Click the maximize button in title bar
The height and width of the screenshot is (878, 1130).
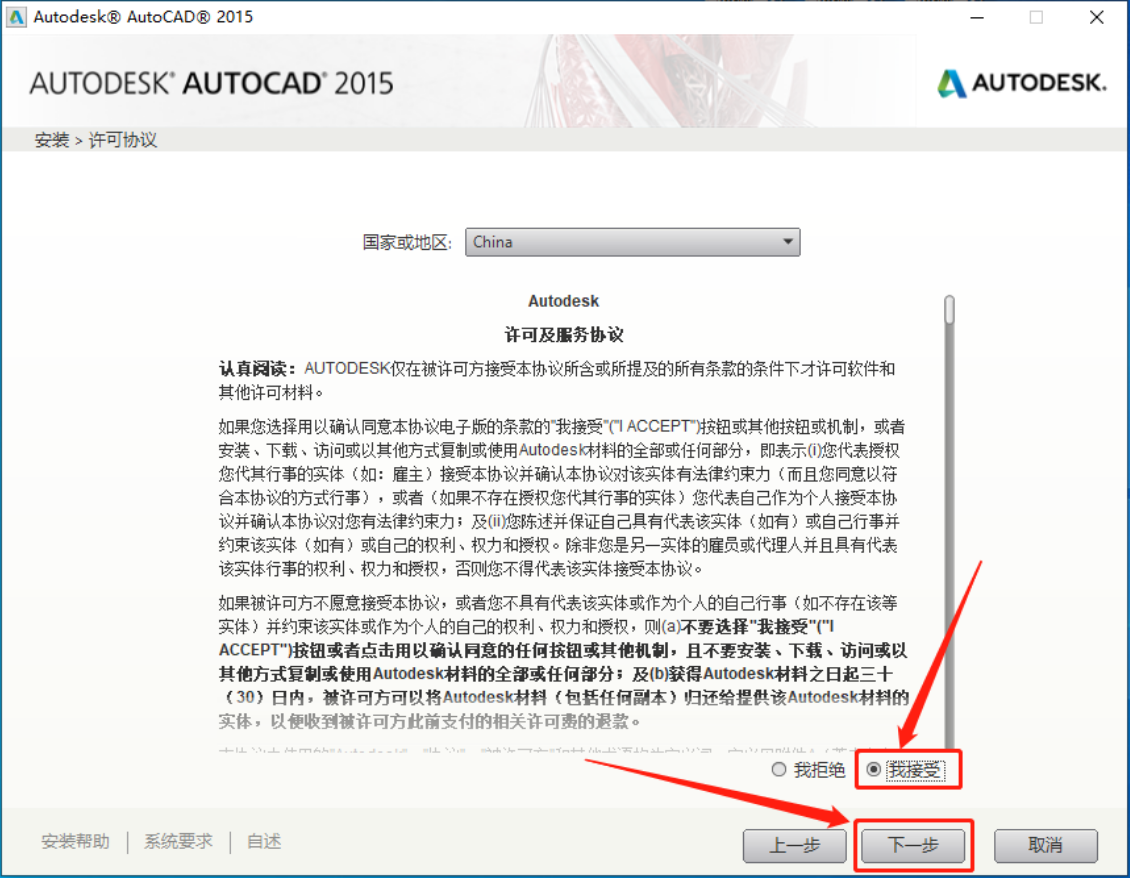click(1036, 17)
